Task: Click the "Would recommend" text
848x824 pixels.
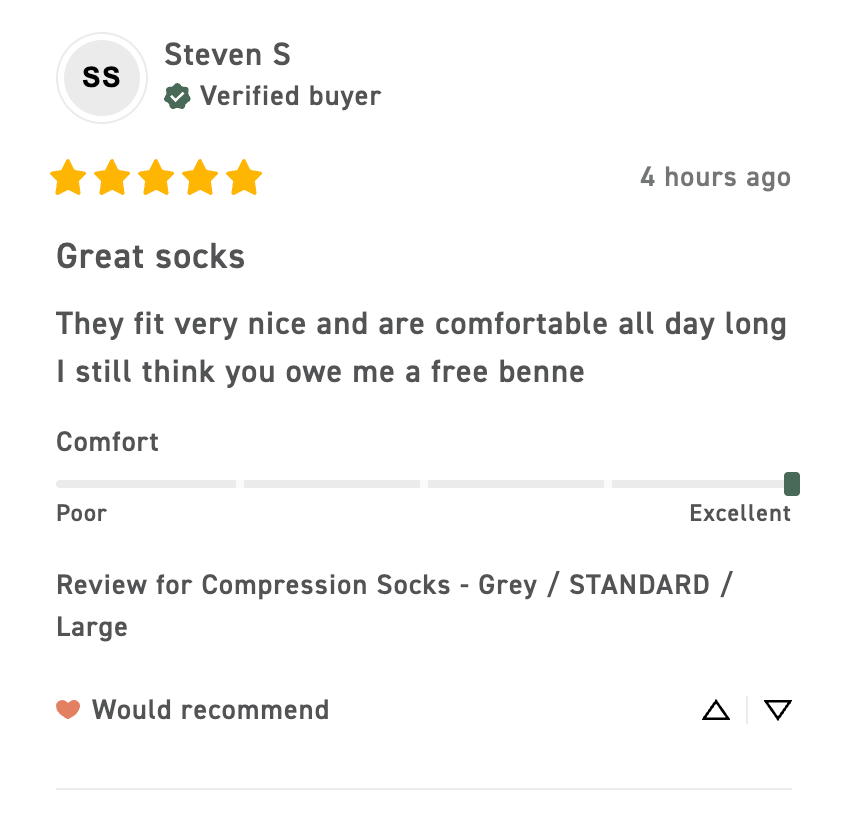Action: [211, 710]
